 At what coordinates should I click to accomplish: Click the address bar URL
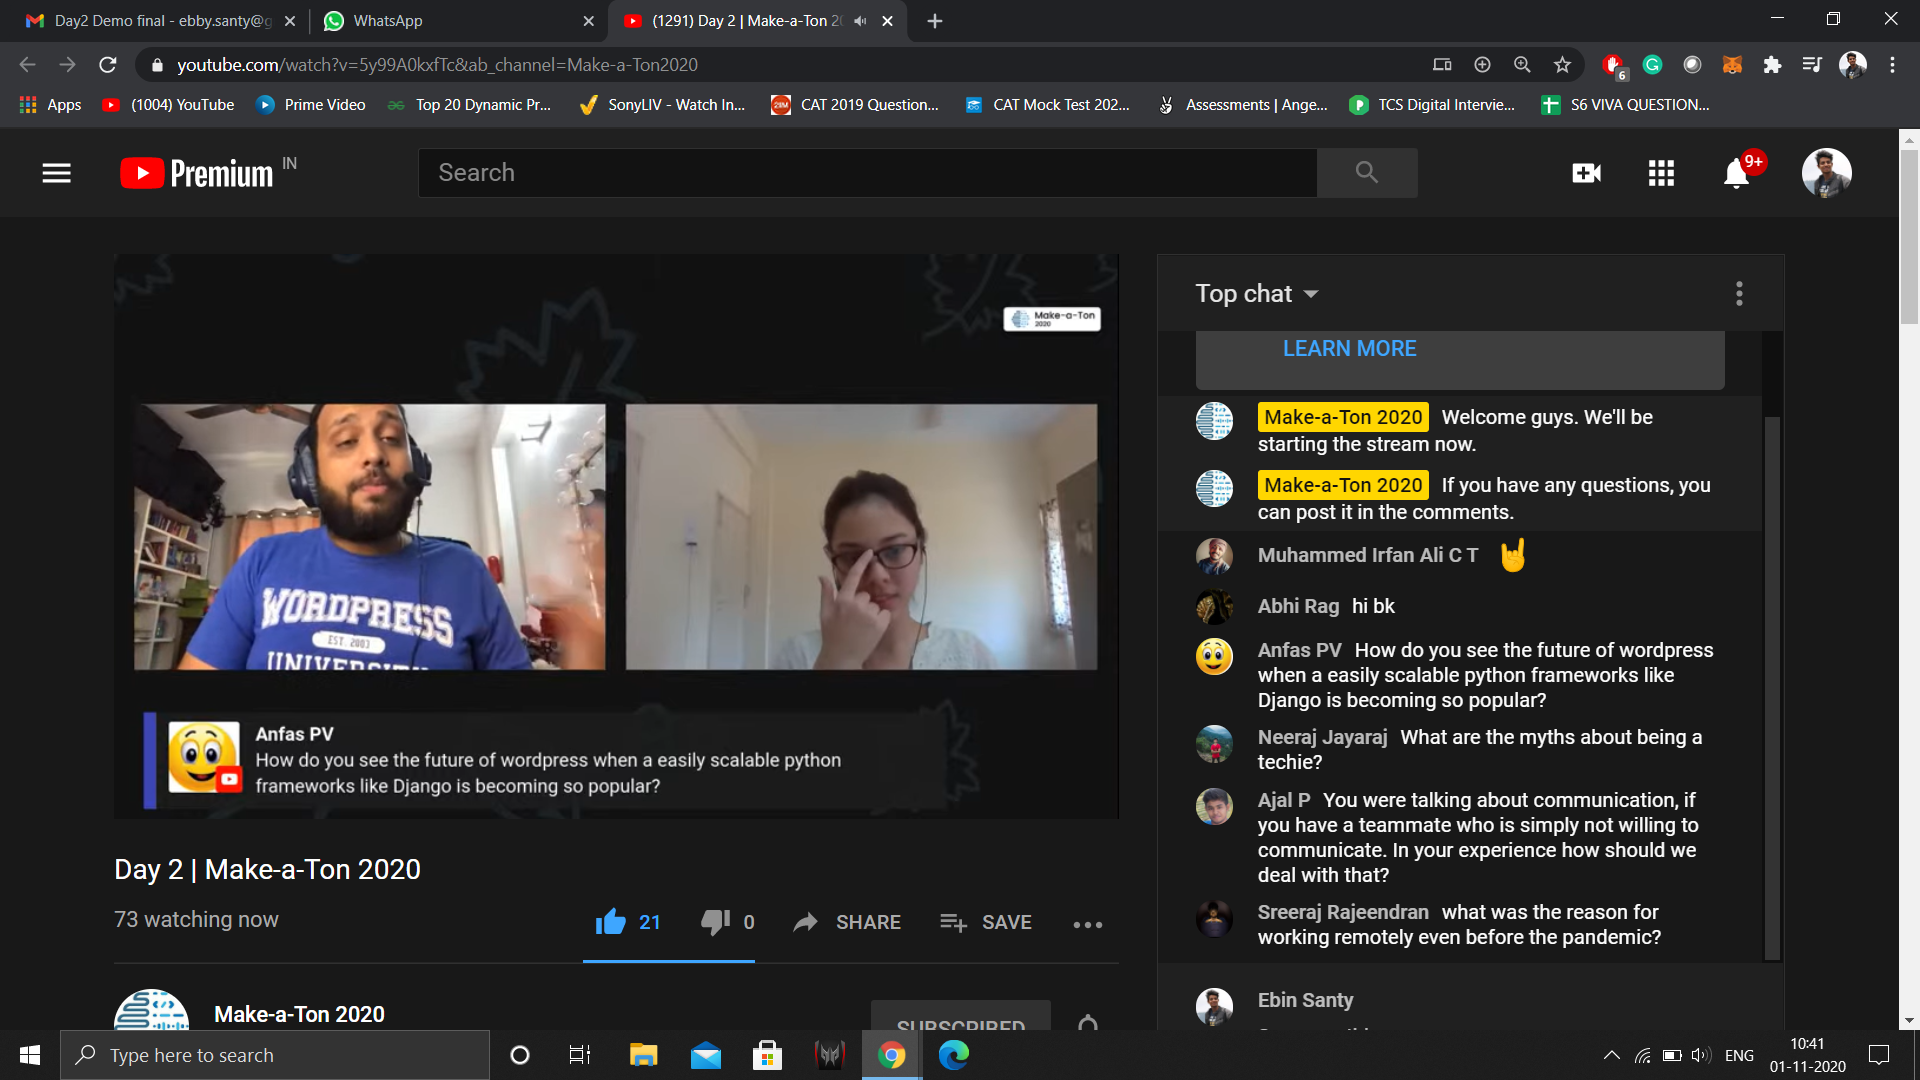pos(437,65)
